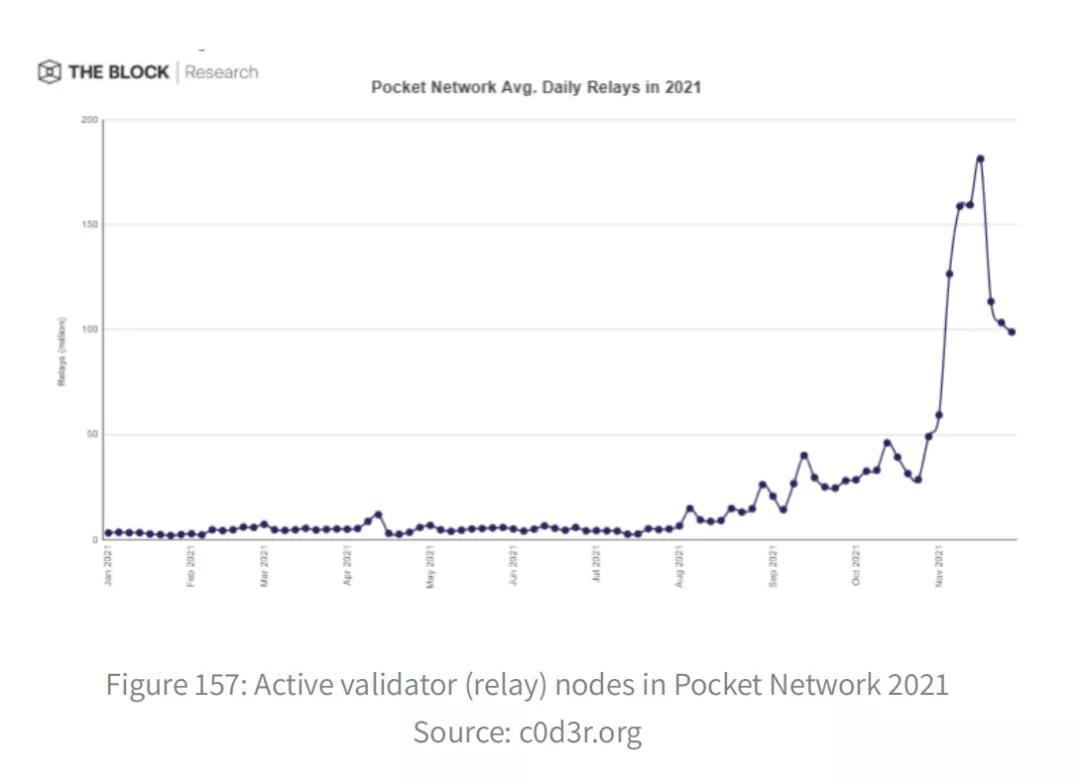This screenshot has height=784, width=1080.
Task: Click the Research label beside the logo
Action: click(221, 72)
